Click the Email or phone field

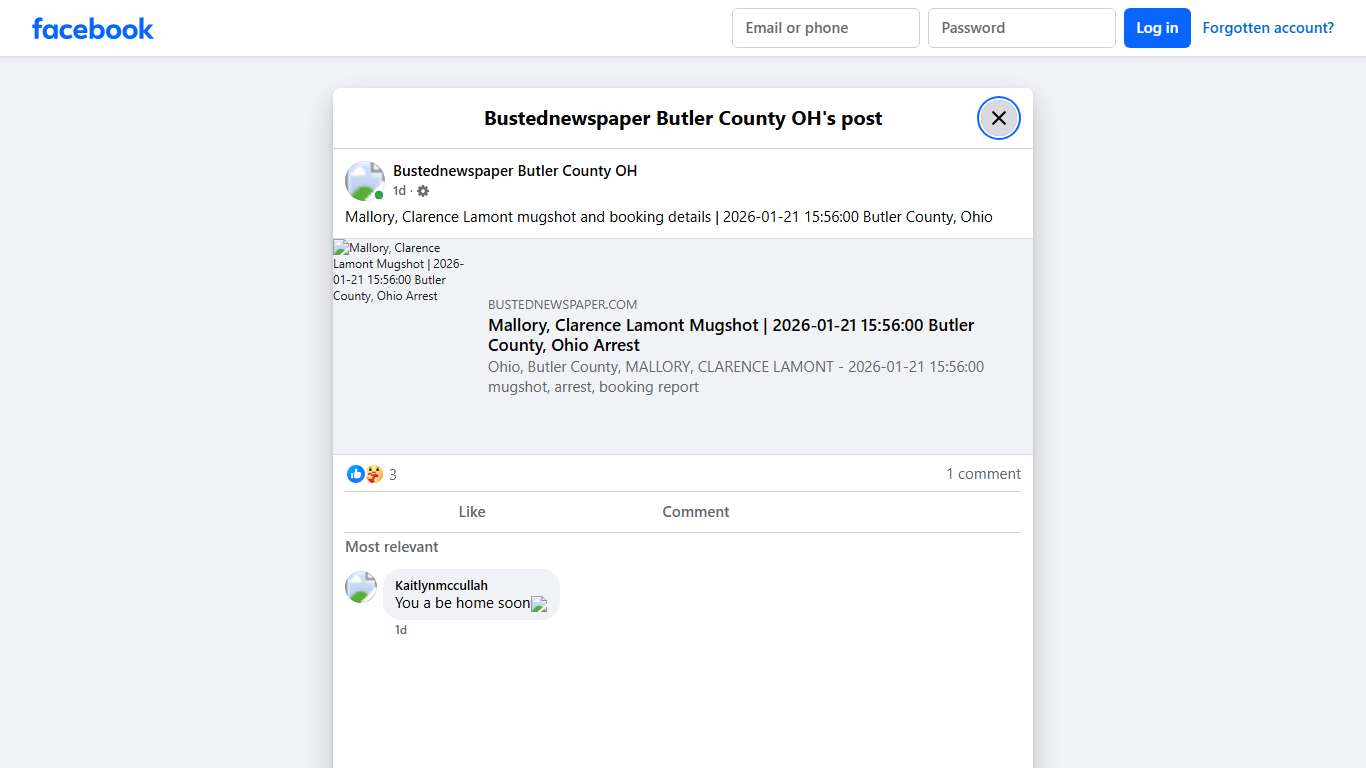(x=825, y=28)
